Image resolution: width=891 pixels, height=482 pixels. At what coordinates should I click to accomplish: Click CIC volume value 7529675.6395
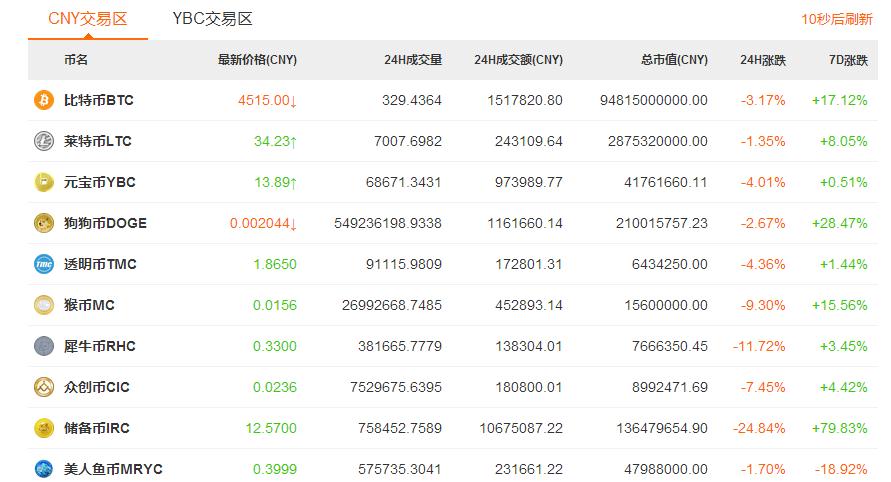[396, 387]
